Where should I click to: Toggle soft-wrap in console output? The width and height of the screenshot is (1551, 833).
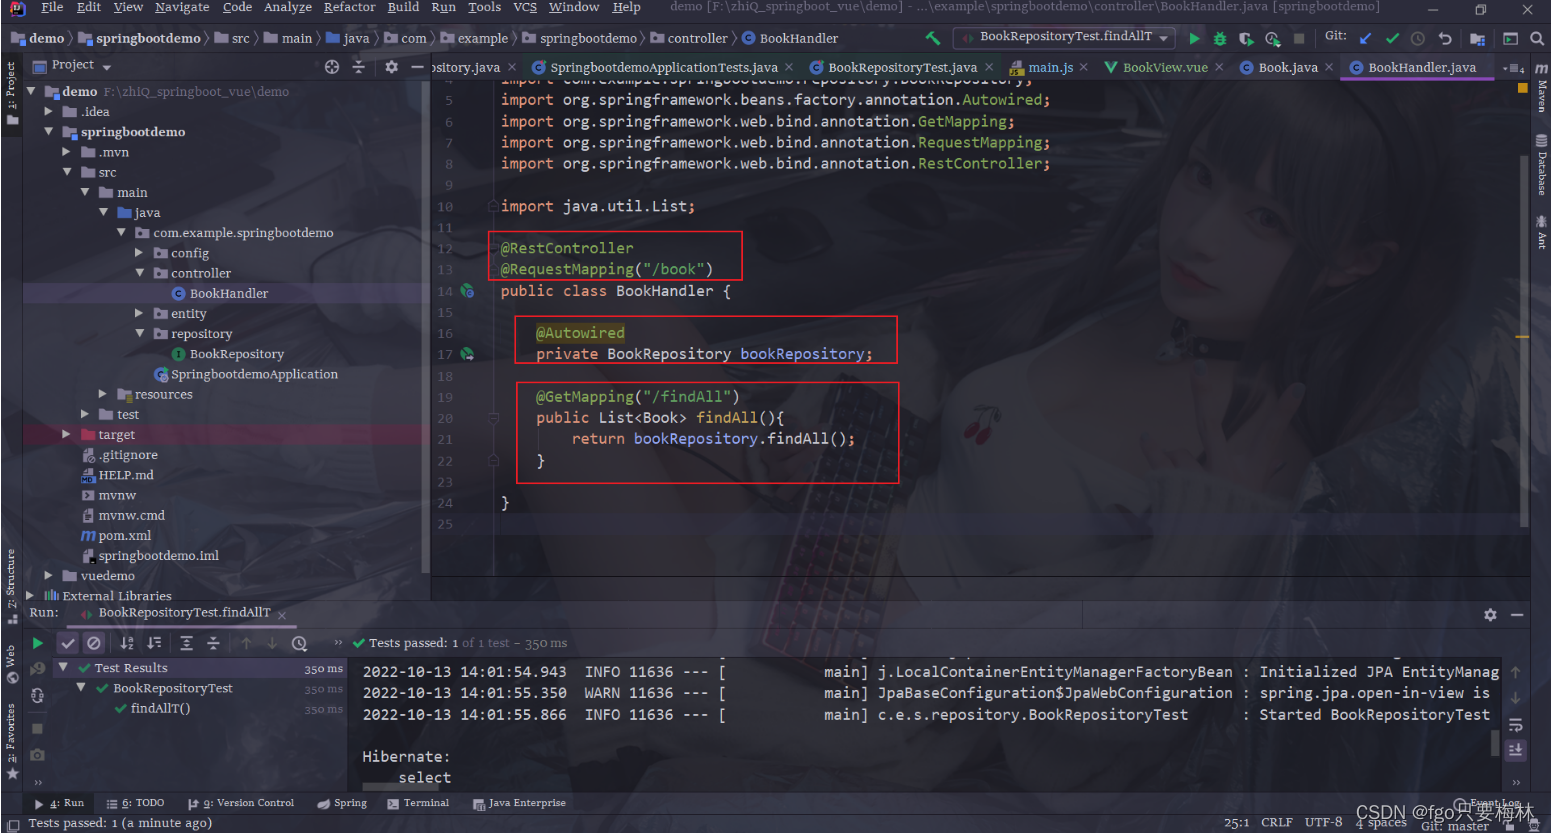(x=1516, y=725)
